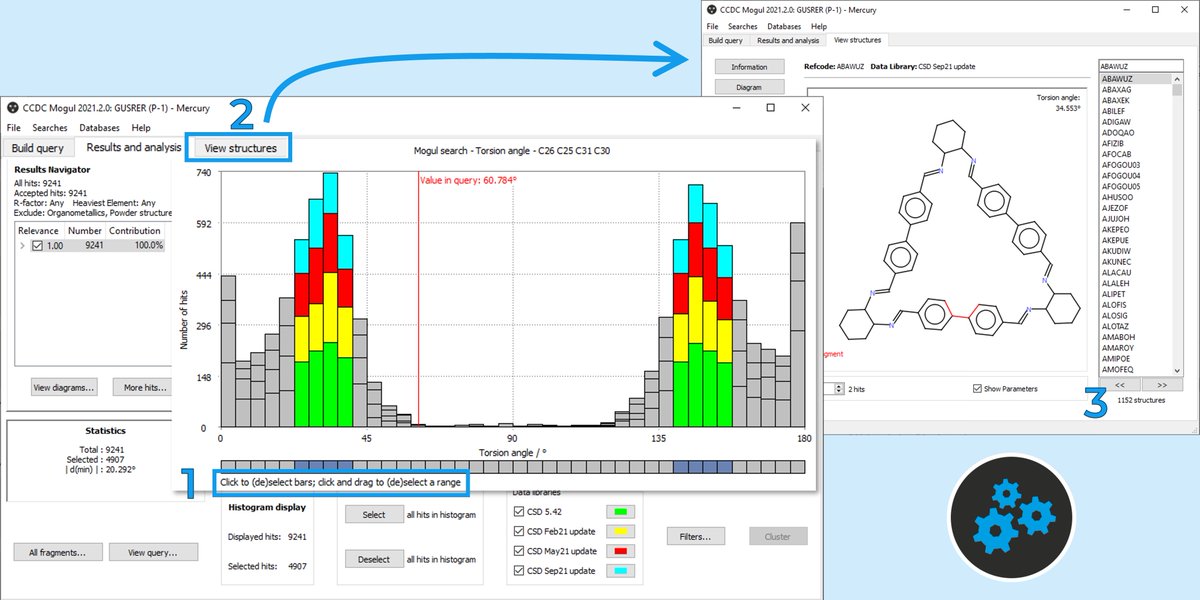Select View structures tab in back window
The width and height of the screenshot is (1200, 600).
857,41
